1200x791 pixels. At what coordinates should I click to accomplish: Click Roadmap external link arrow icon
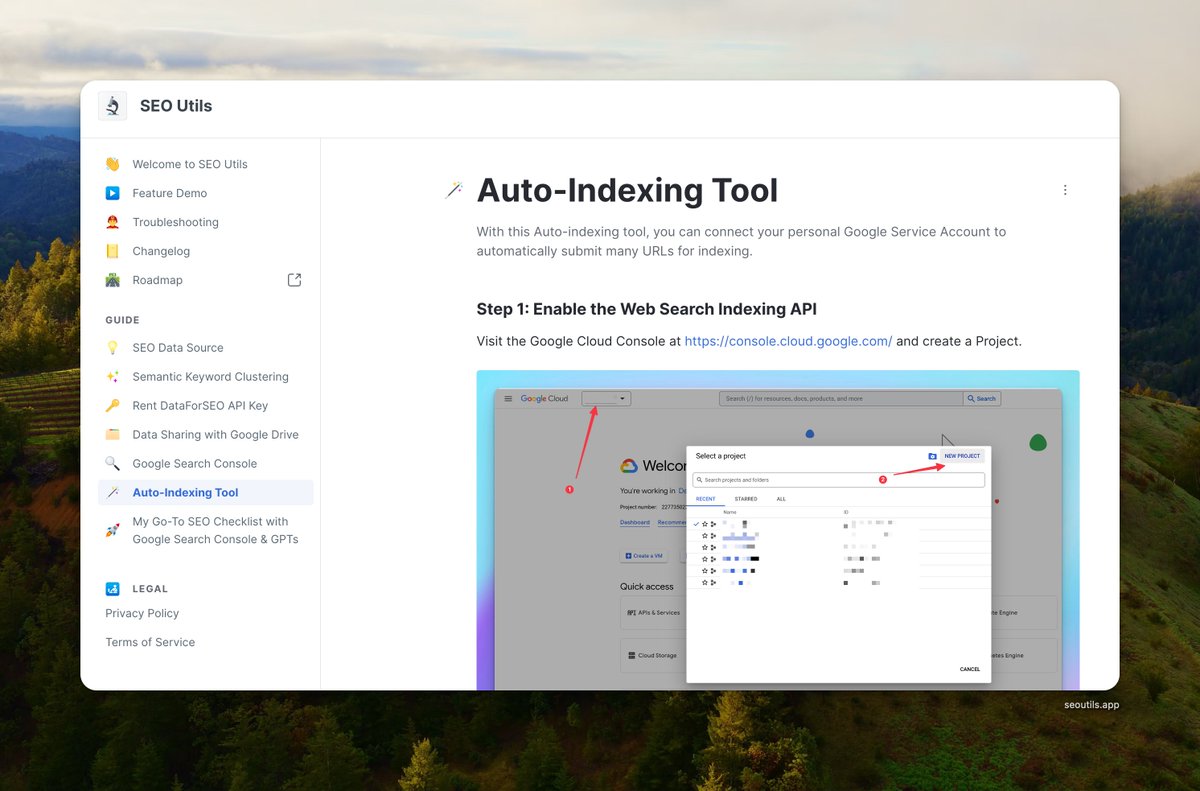pos(294,280)
